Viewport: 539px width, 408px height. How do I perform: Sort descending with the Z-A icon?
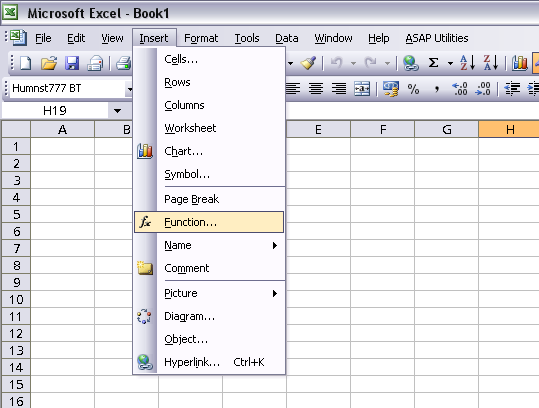[x=491, y=63]
